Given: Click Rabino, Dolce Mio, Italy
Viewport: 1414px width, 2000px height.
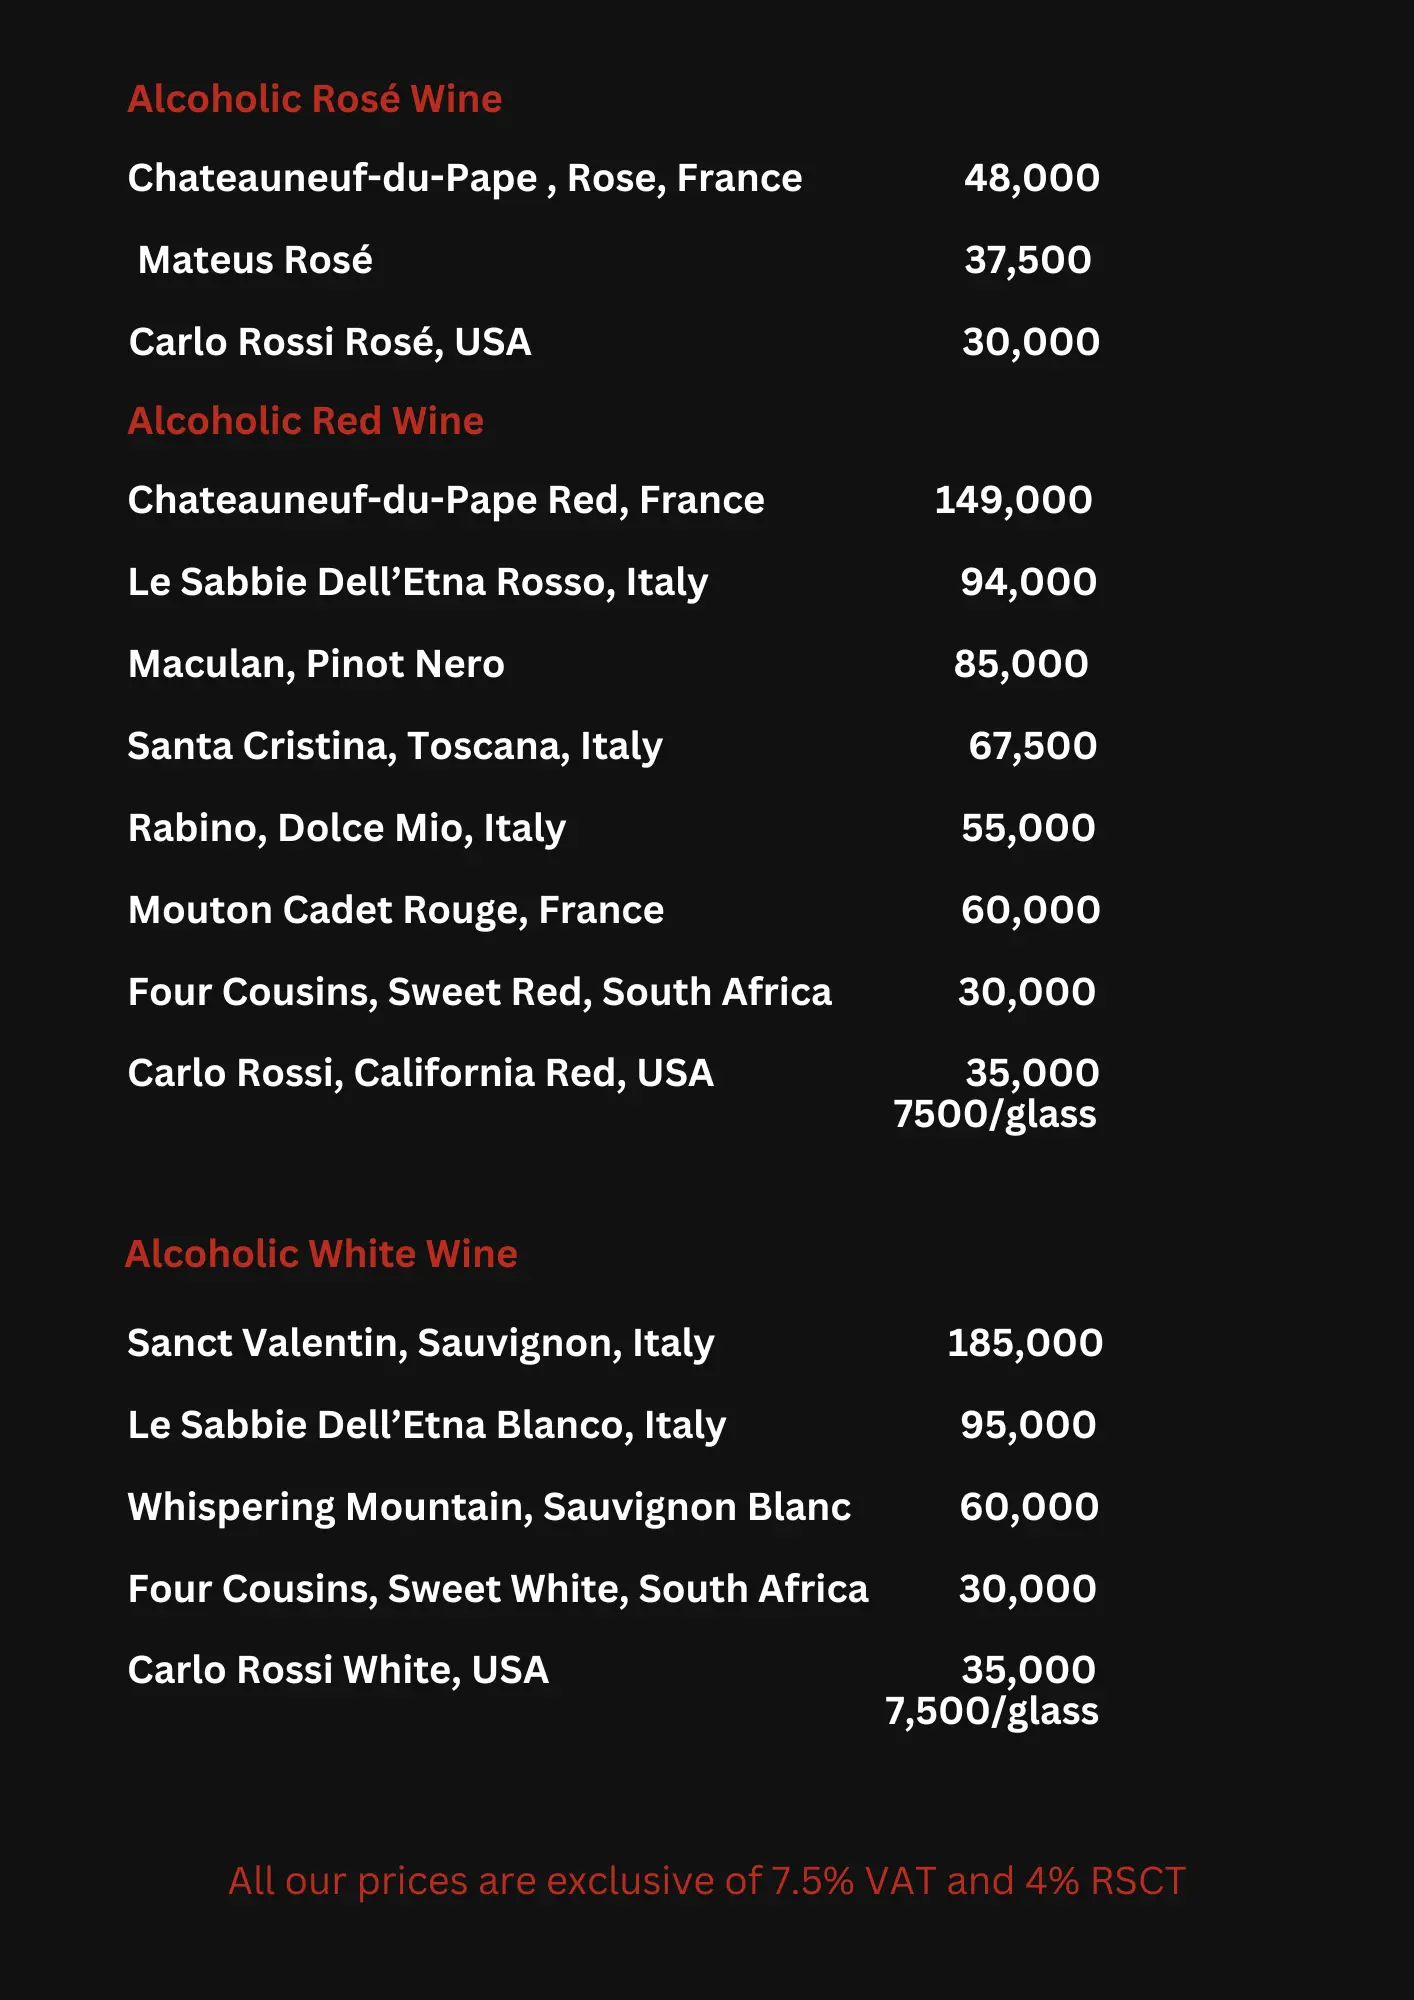Looking at the screenshot, I should coord(347,828).
